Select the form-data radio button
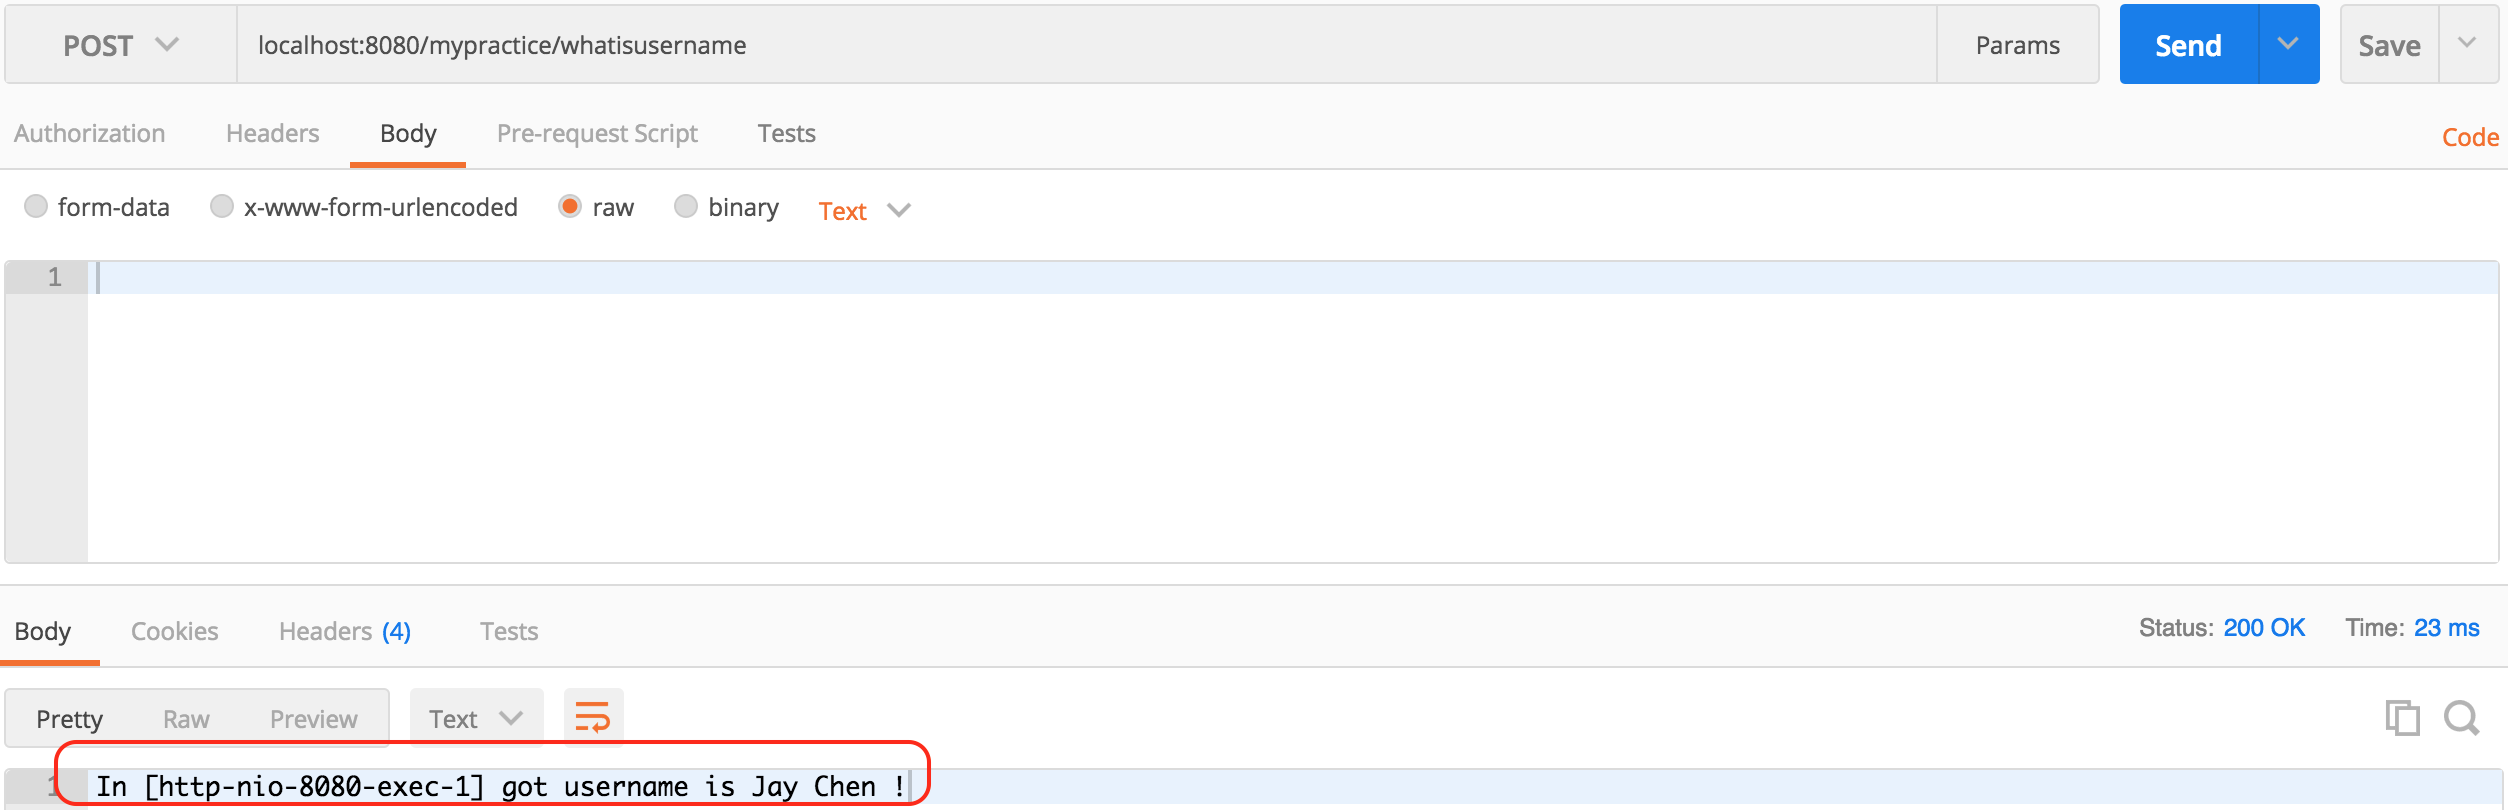Image resolution: width=2508 pixels, height=810 pixels. point(36,206)
